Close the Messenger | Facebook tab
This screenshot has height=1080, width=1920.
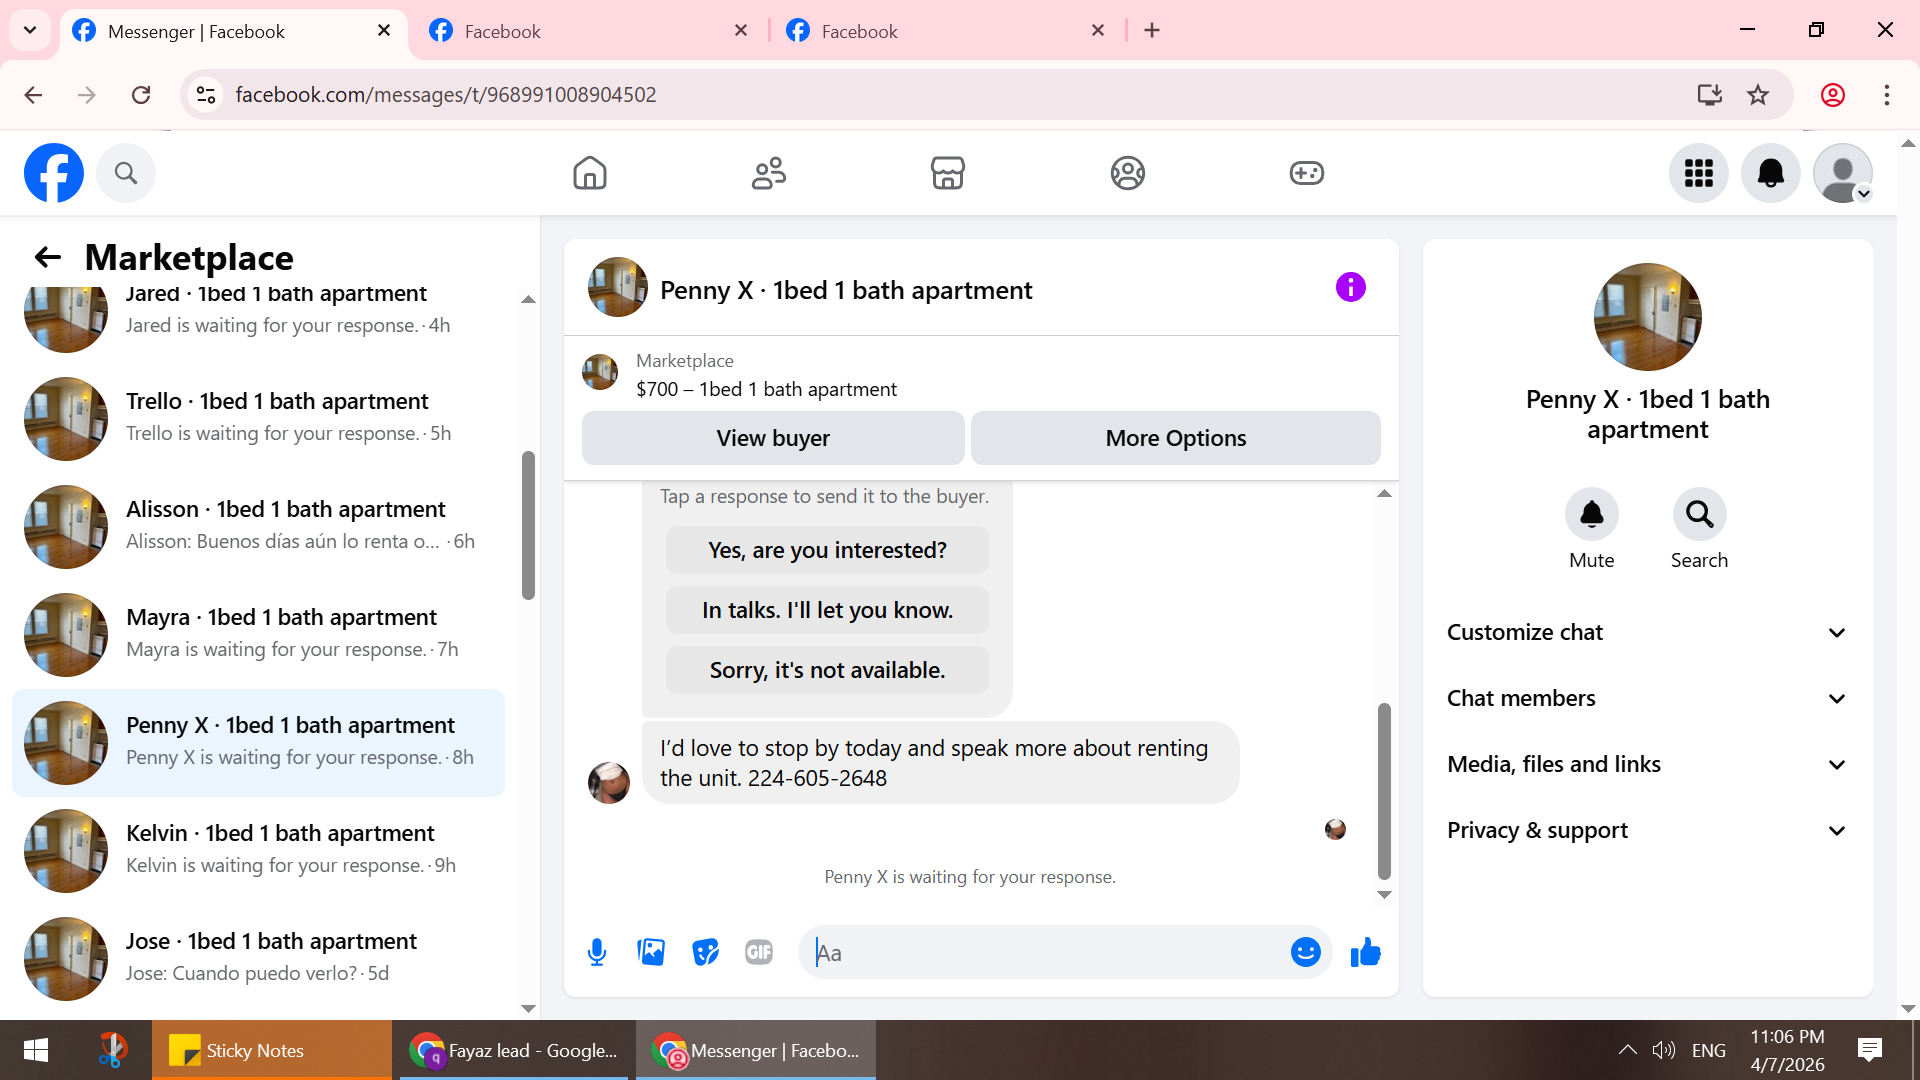coord(384,31)
